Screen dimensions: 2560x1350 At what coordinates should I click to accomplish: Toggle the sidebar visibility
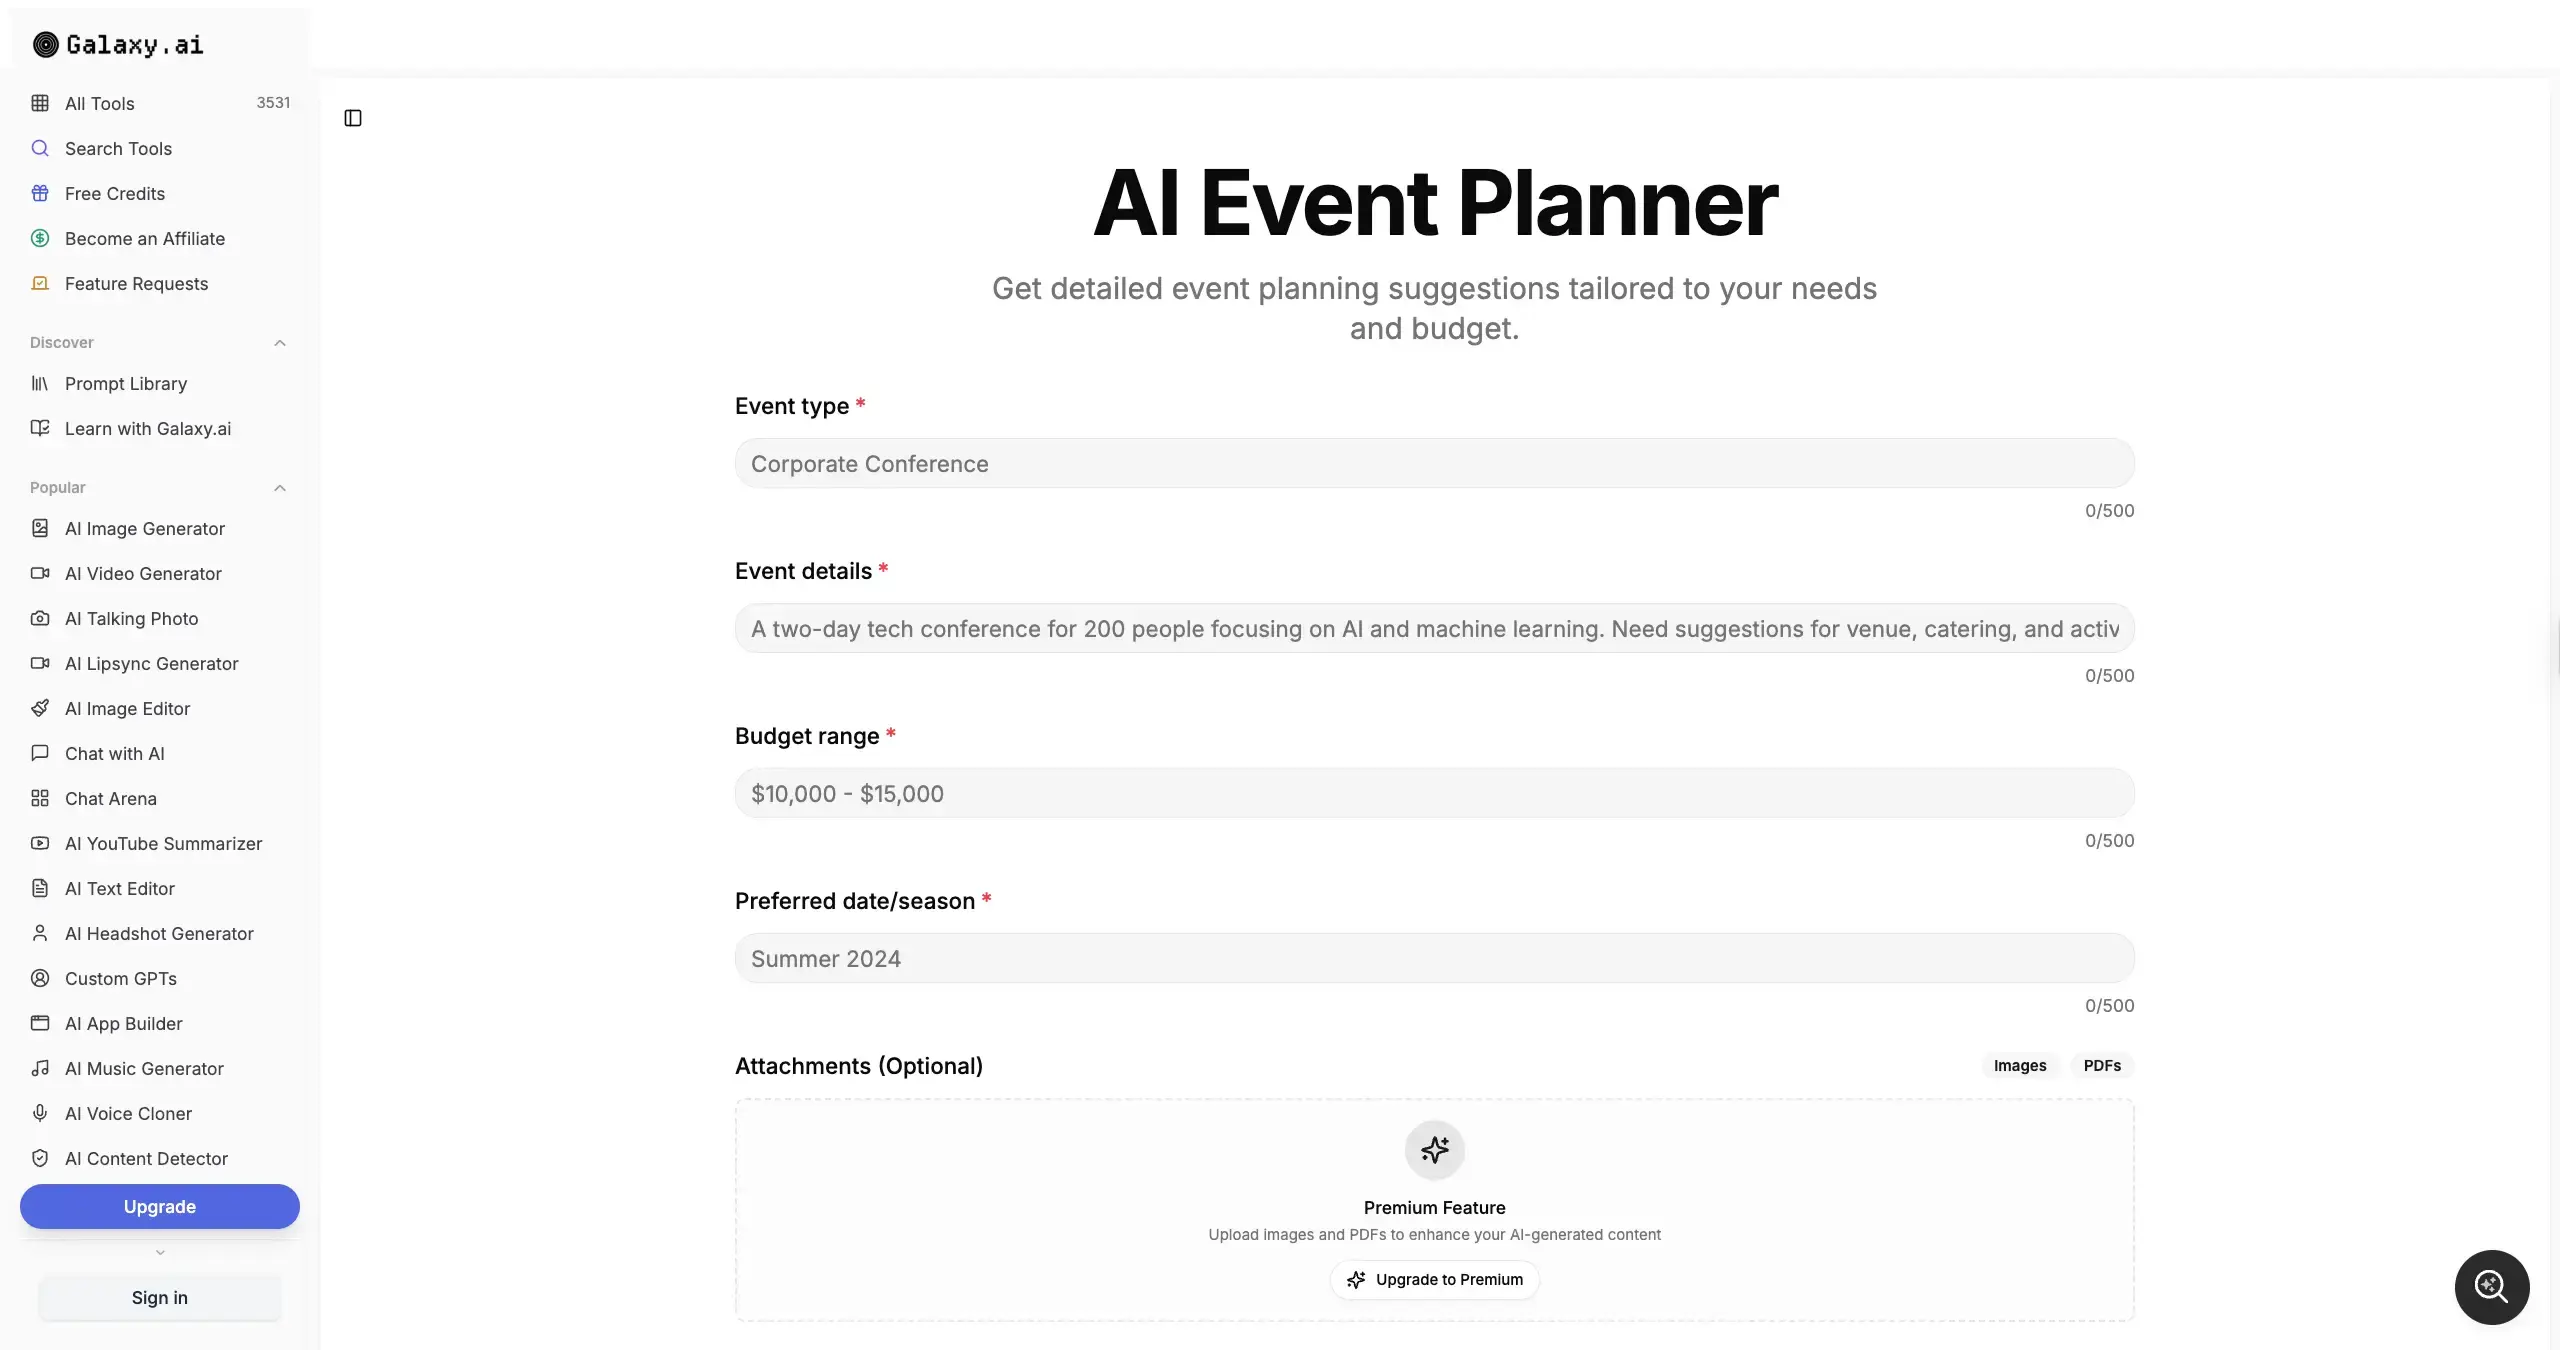click(352, 118)
